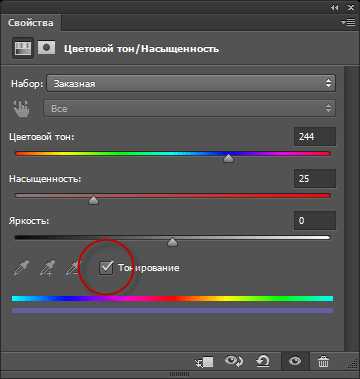Viewport: 360px width, 379px height.
Task: Delete the adjustment layer via the trash icon
Action: click(x=323, y=361)
